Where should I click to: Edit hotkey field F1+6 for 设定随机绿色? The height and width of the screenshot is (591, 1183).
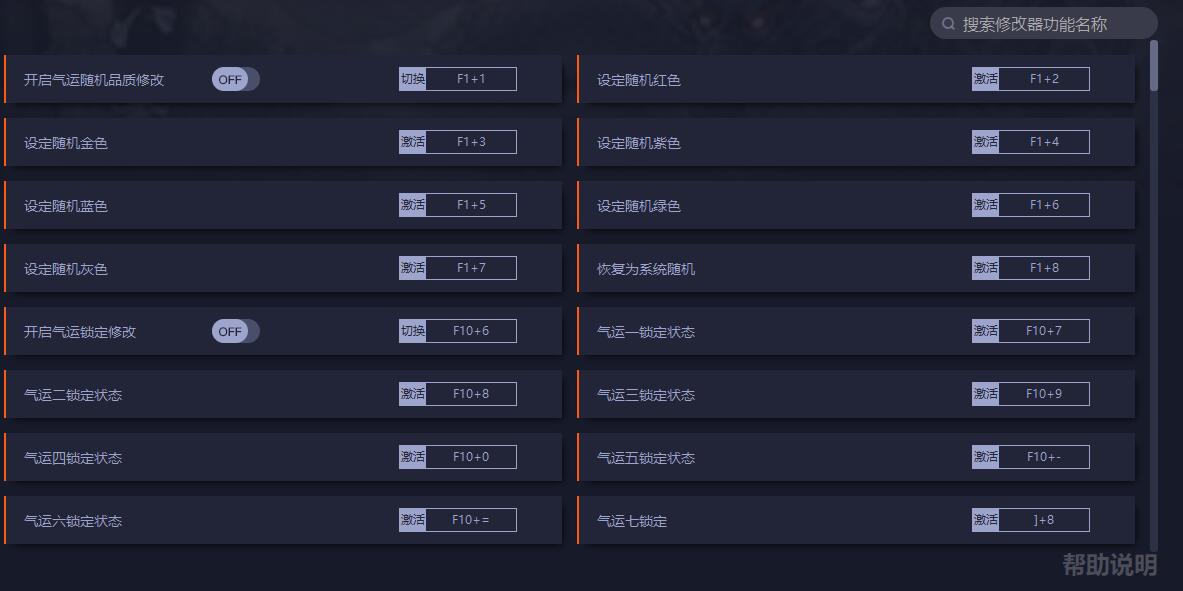coord(1044,205)
